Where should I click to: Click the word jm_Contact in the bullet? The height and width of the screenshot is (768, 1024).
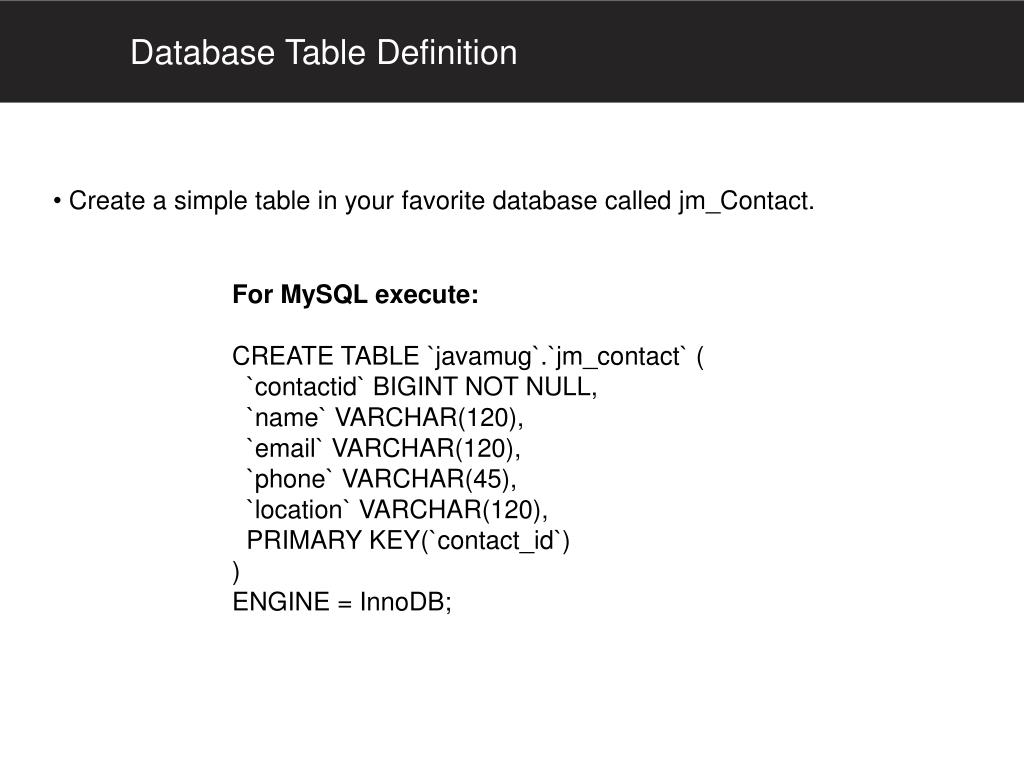[x=746, y=200]
